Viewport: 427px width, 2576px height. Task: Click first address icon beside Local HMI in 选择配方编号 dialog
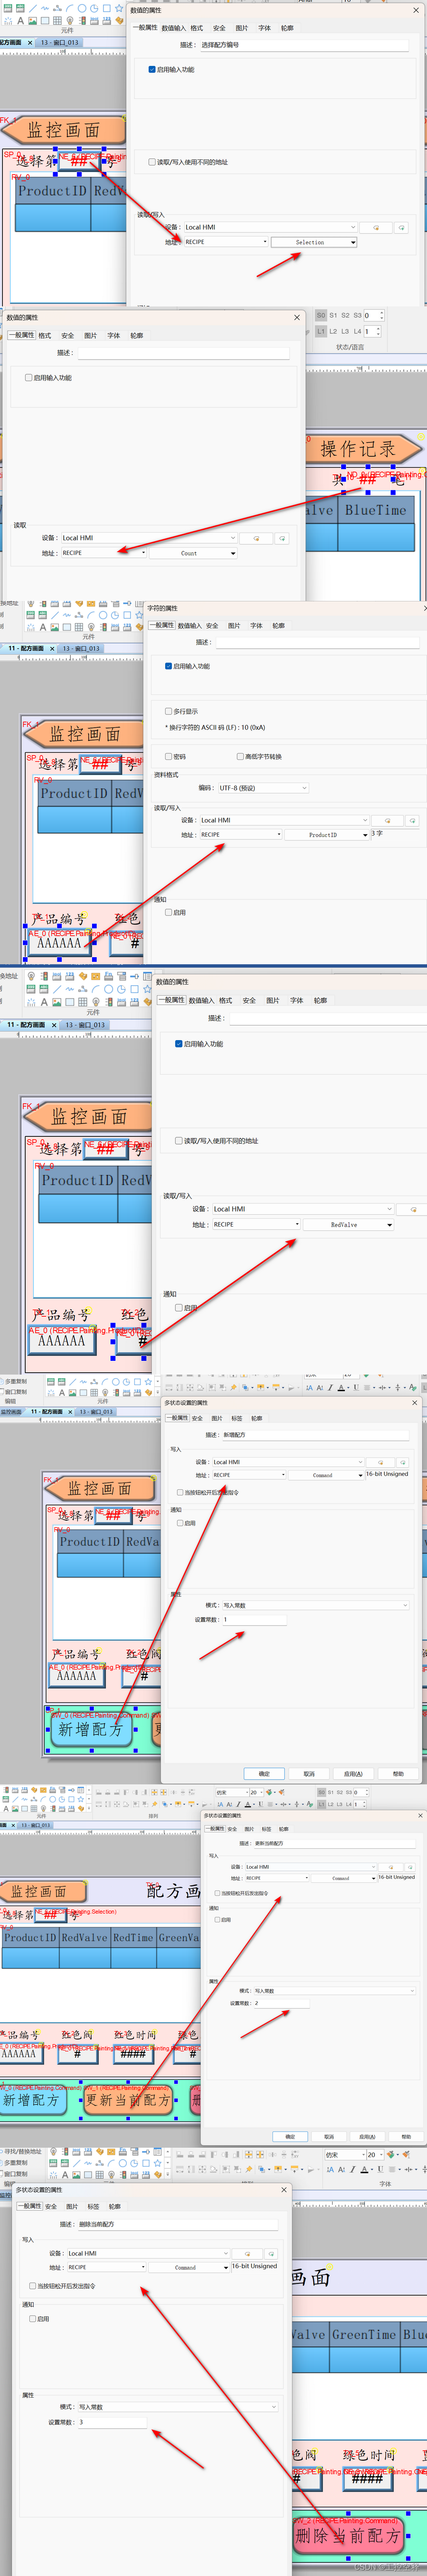point(376,227)
